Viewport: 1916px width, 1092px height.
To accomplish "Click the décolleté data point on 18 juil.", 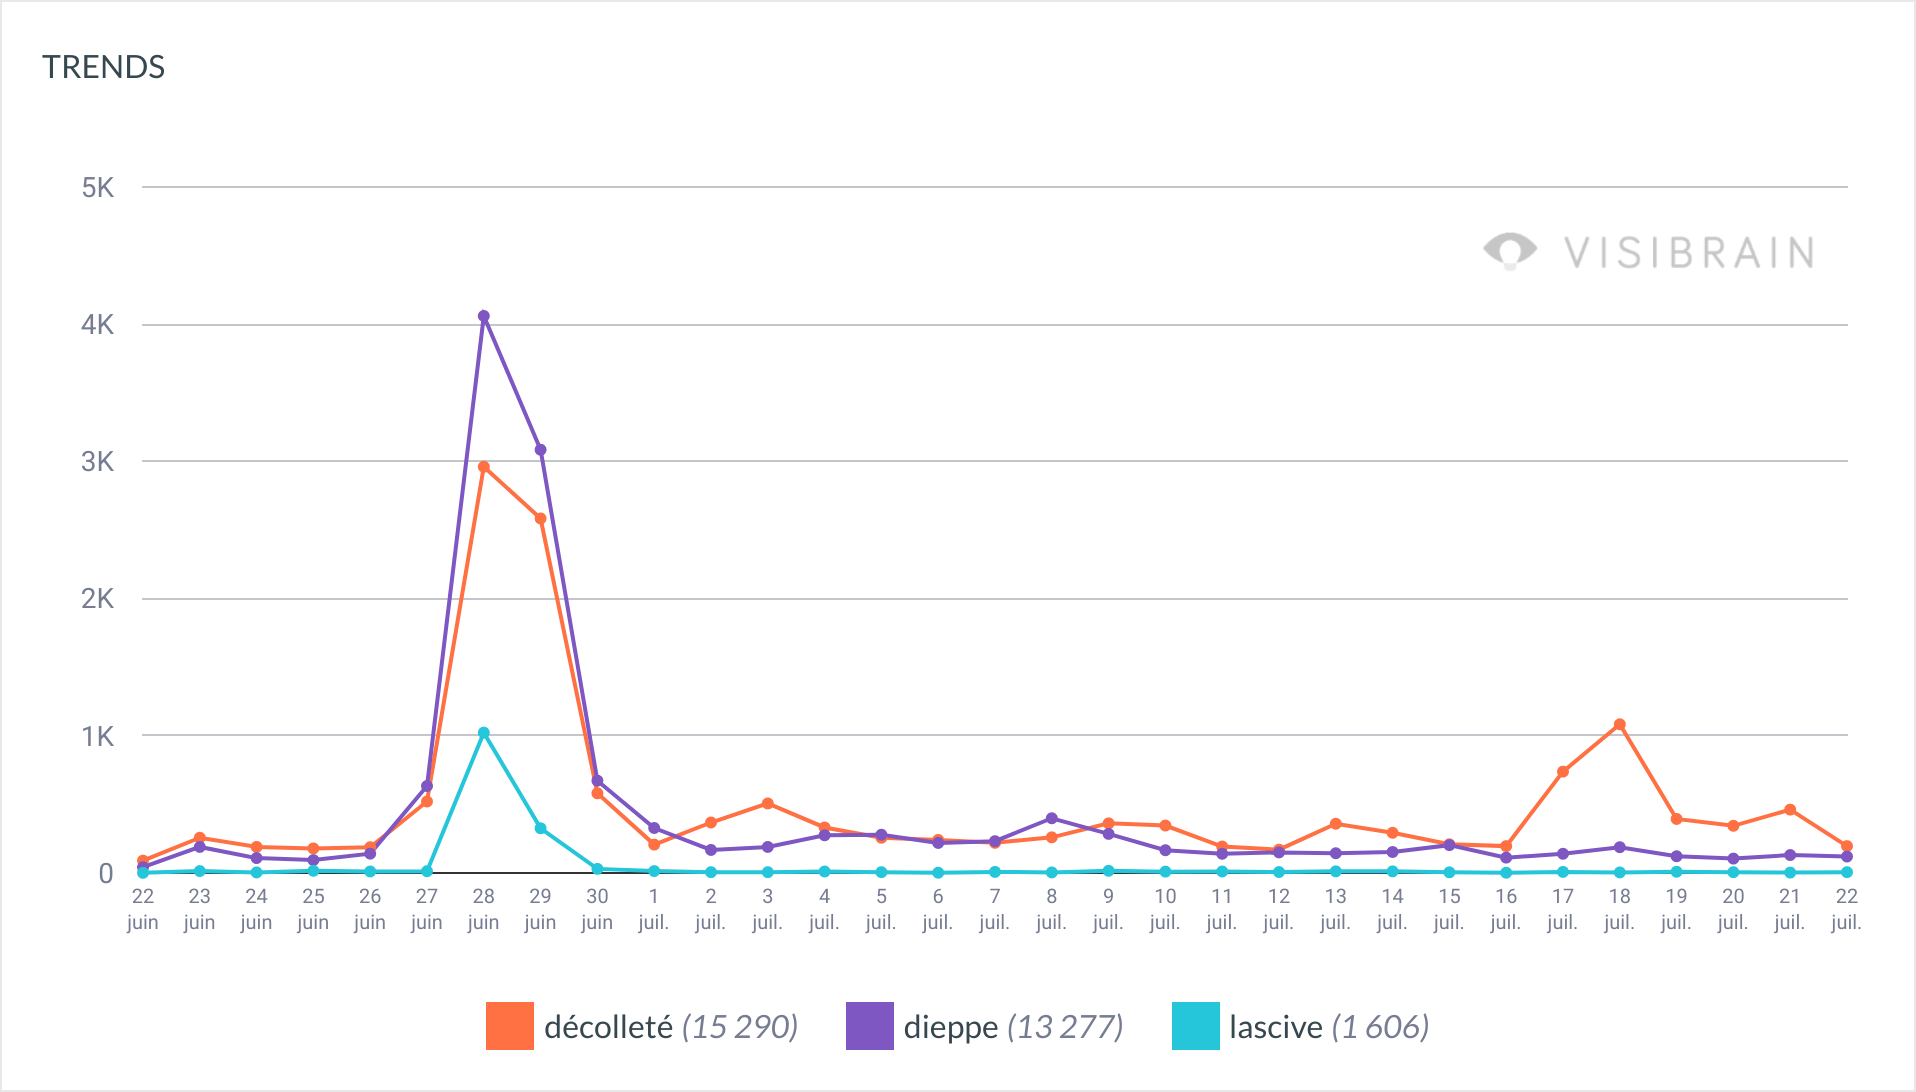I will click(1620, 725).
